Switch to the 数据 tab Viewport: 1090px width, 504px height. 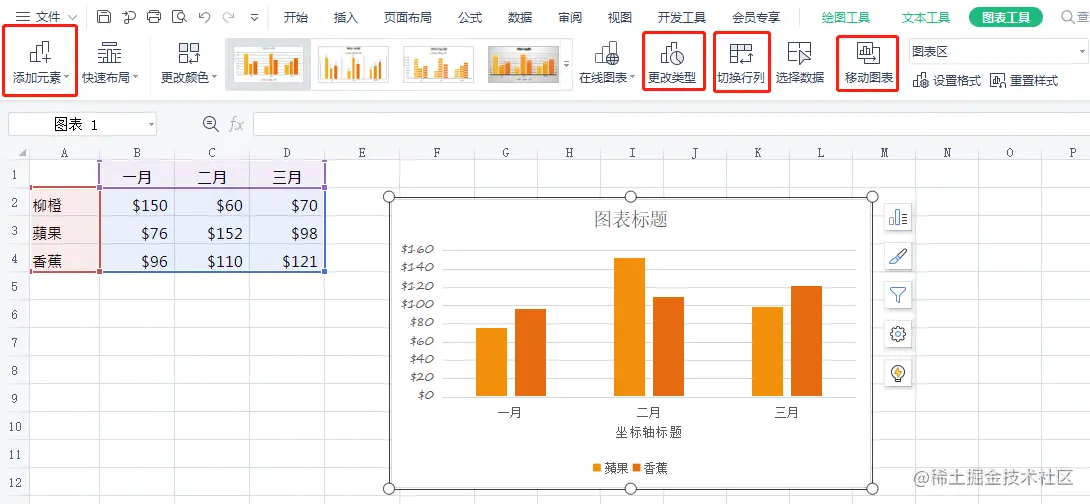pos(520,18)
